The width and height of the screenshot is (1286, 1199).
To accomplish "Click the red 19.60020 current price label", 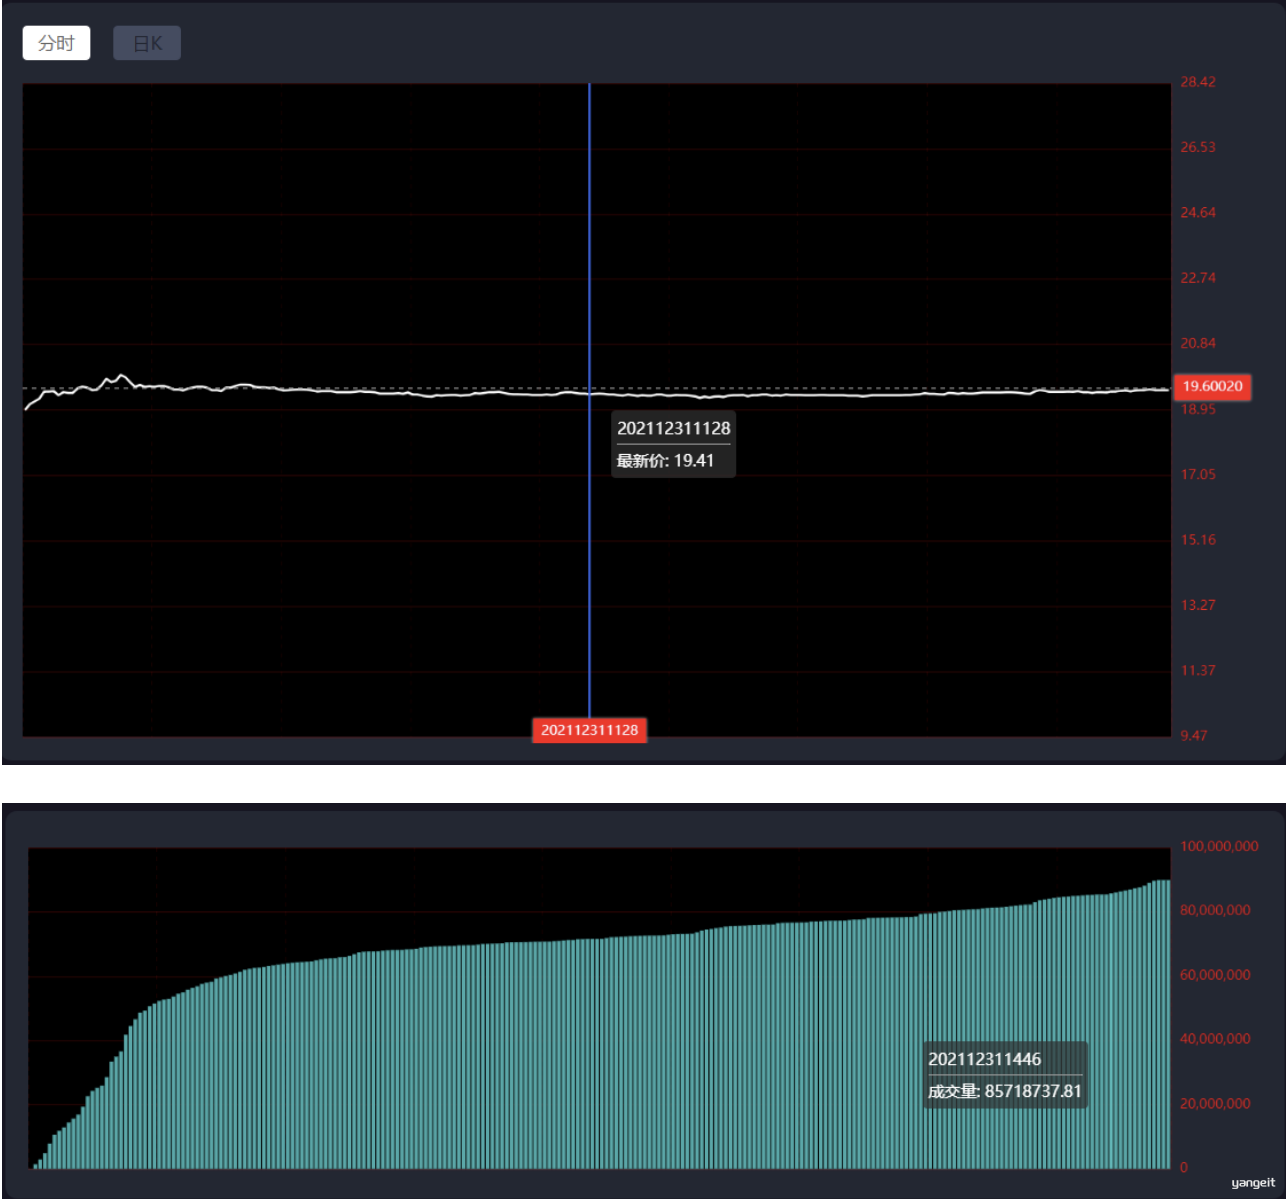I will (1212, 386).
